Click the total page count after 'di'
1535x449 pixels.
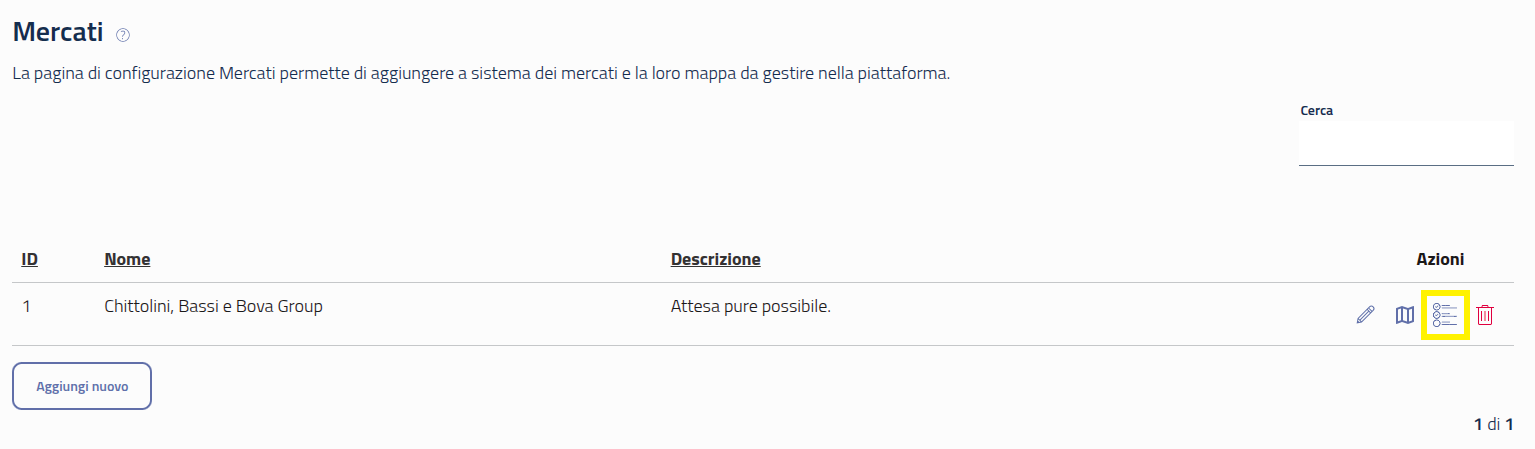pyautogui.click(x=1509, y=424)
